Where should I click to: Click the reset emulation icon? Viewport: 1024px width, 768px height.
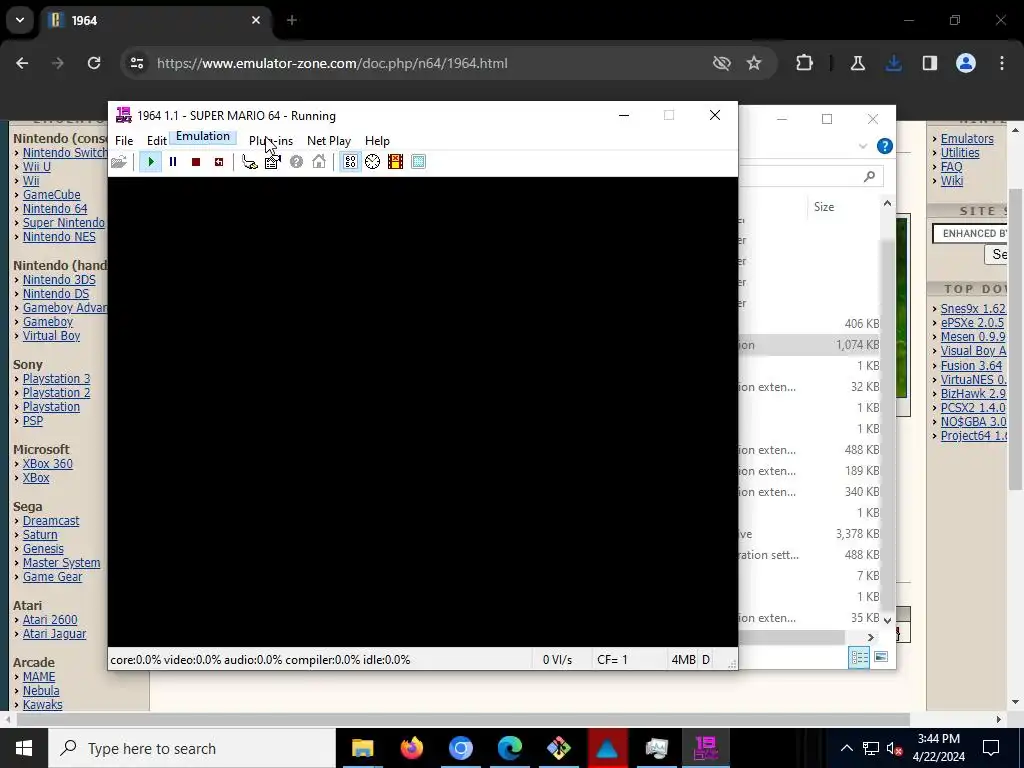click(x=219, y=162)
